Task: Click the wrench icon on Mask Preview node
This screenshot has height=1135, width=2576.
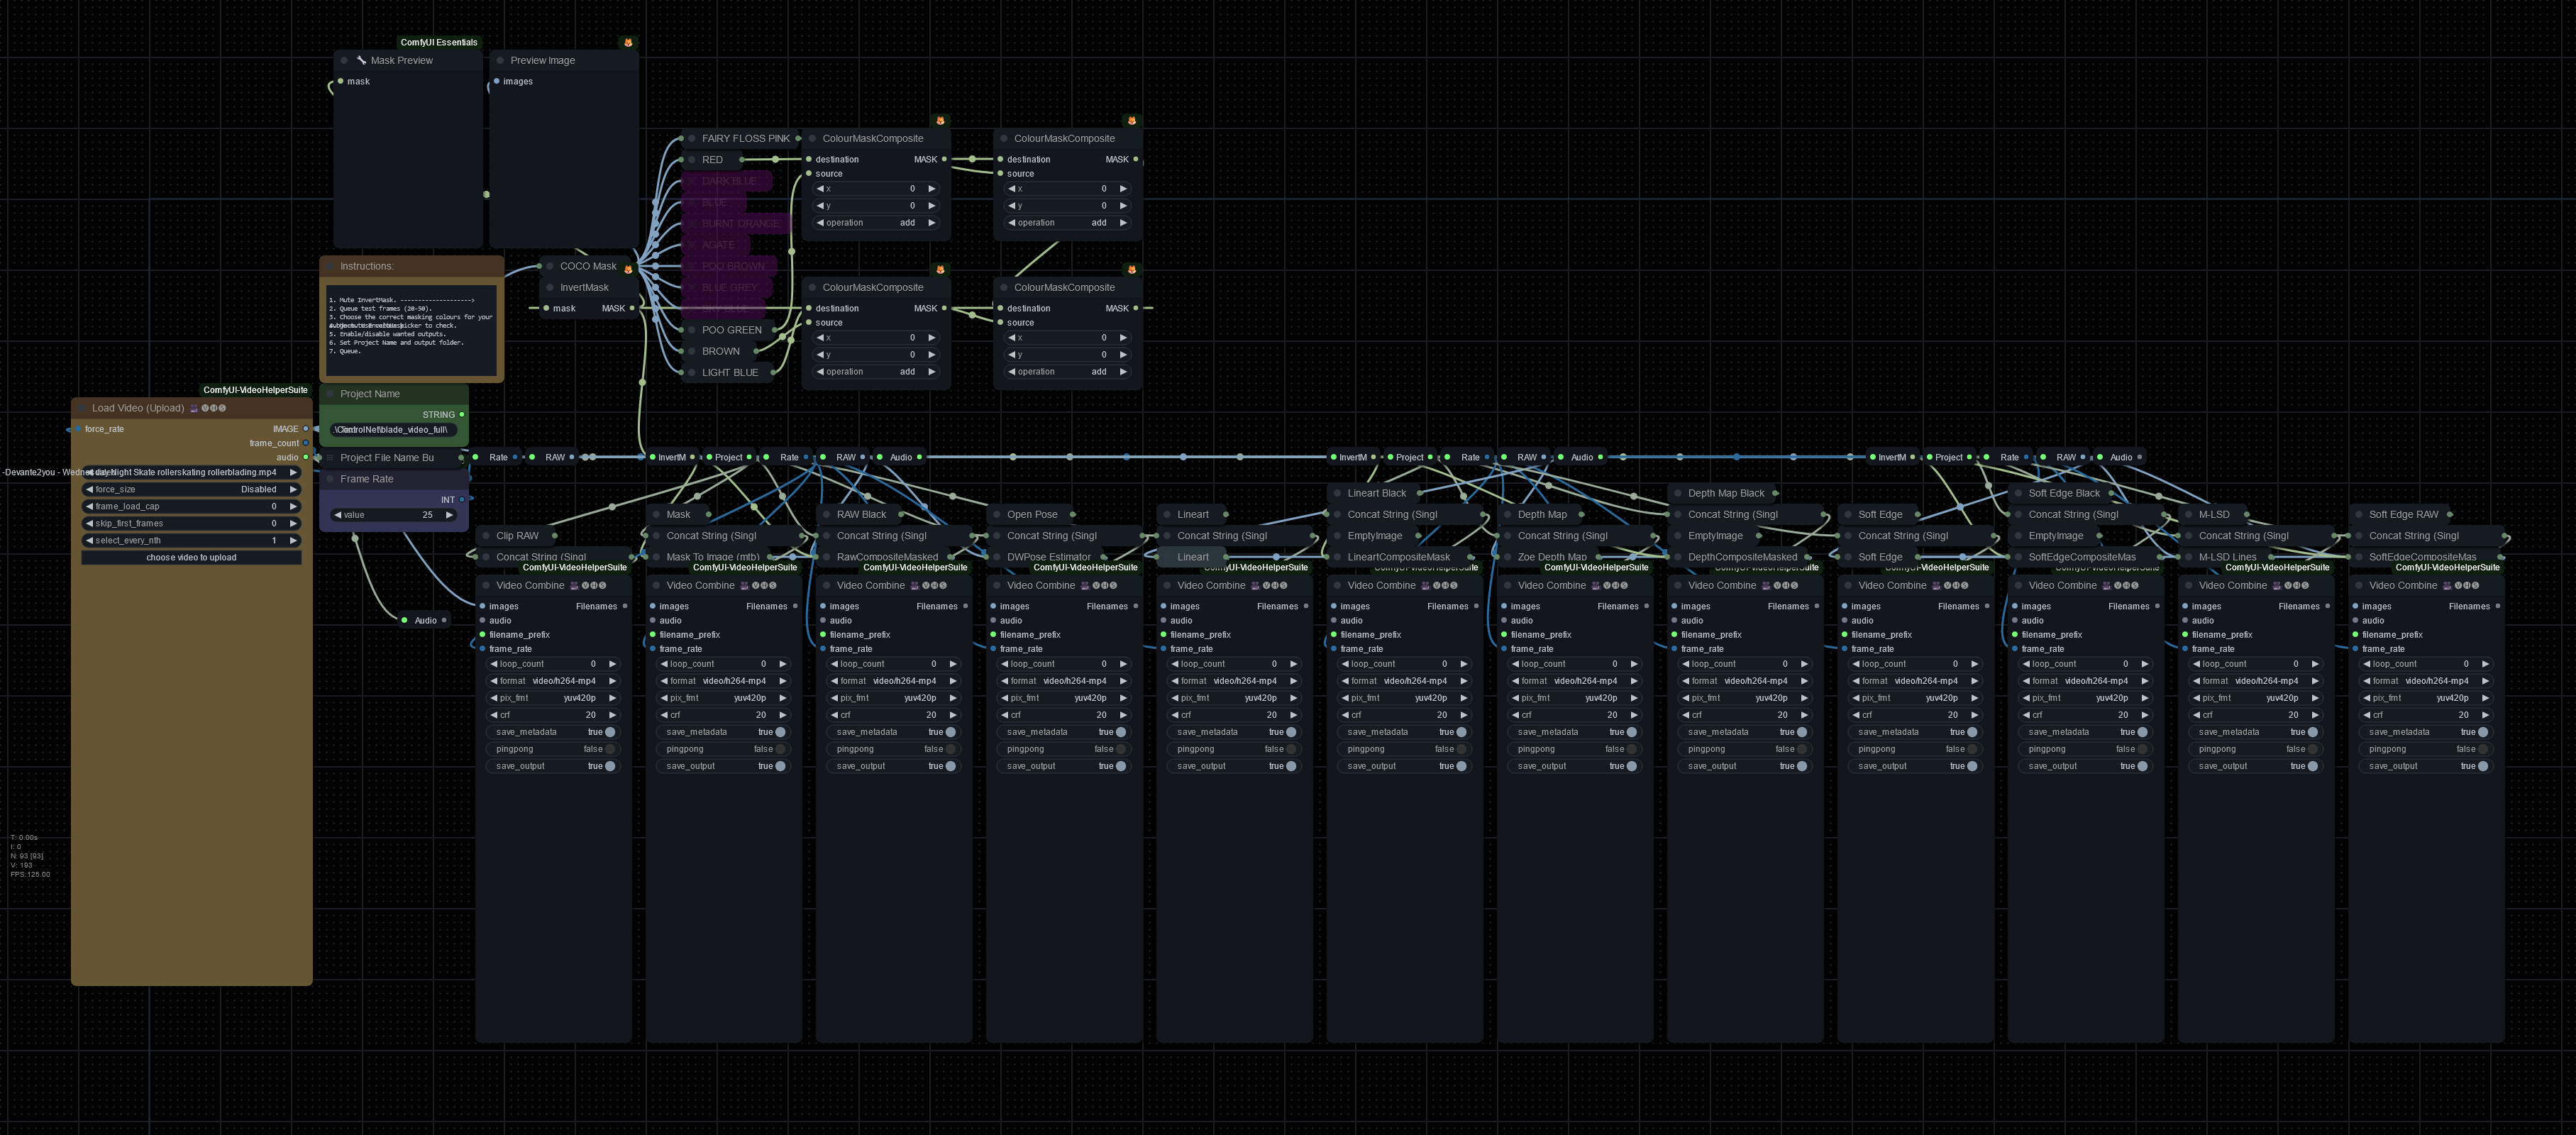Action: [361, 60]
